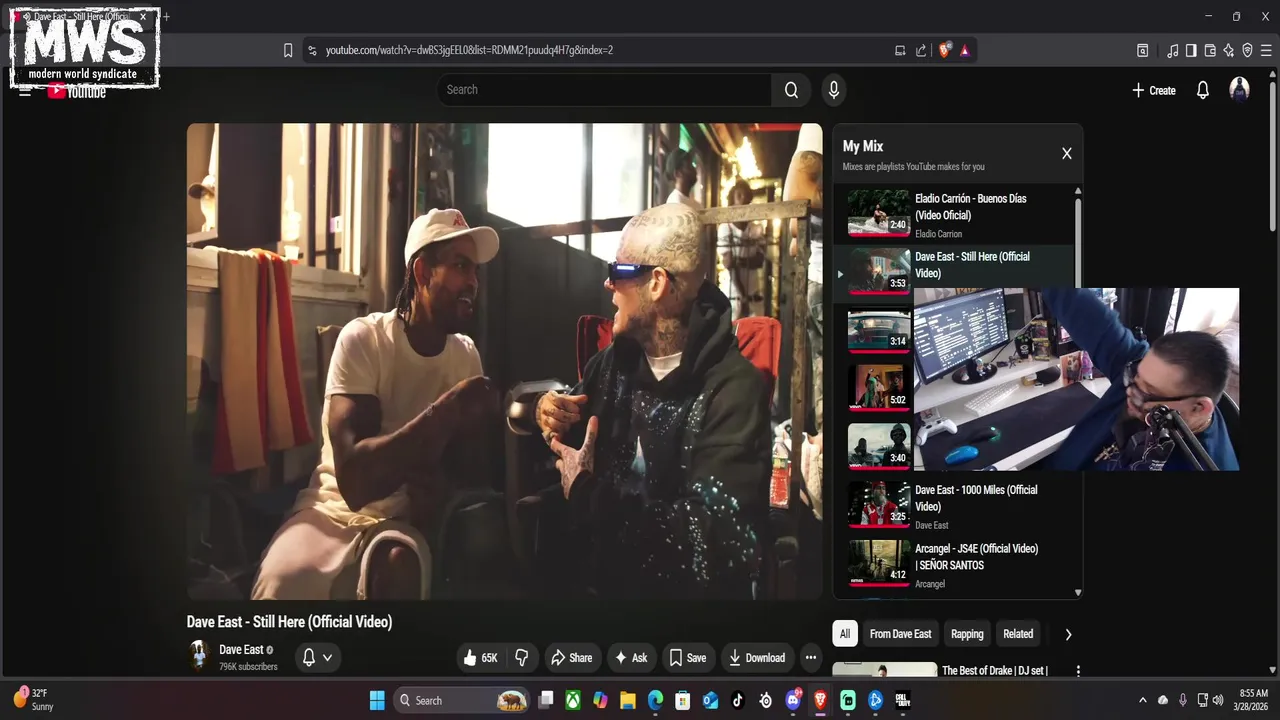This screenshot has width=1280, height=720.
Task: Open the volume speaker tray icon
Action: pyautogui.click(x=1218, y=700)
